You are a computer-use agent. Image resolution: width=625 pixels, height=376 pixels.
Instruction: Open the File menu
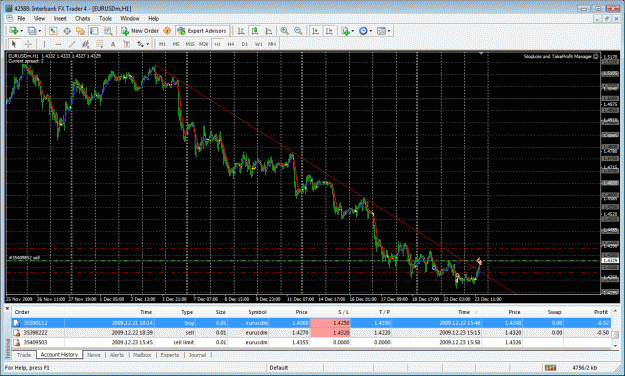coord(21,18)
